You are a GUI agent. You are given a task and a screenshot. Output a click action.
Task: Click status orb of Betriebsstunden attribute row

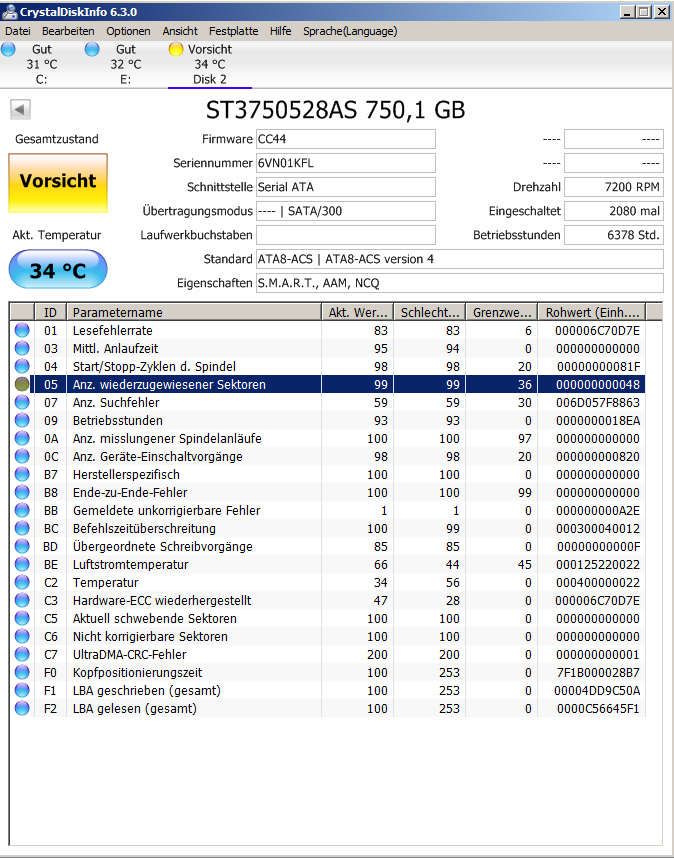click(22, 420)
